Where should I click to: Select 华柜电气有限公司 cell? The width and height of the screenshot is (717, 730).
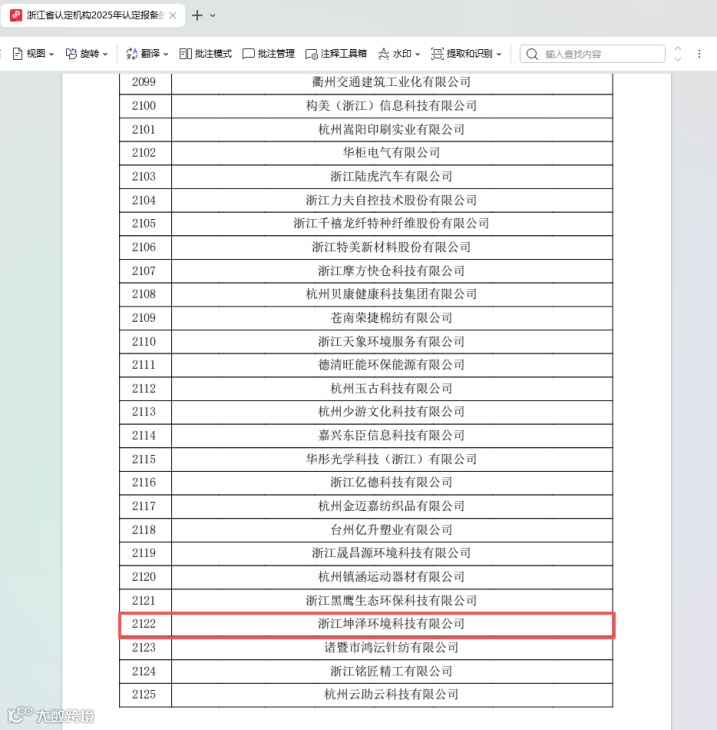(392, 153)
